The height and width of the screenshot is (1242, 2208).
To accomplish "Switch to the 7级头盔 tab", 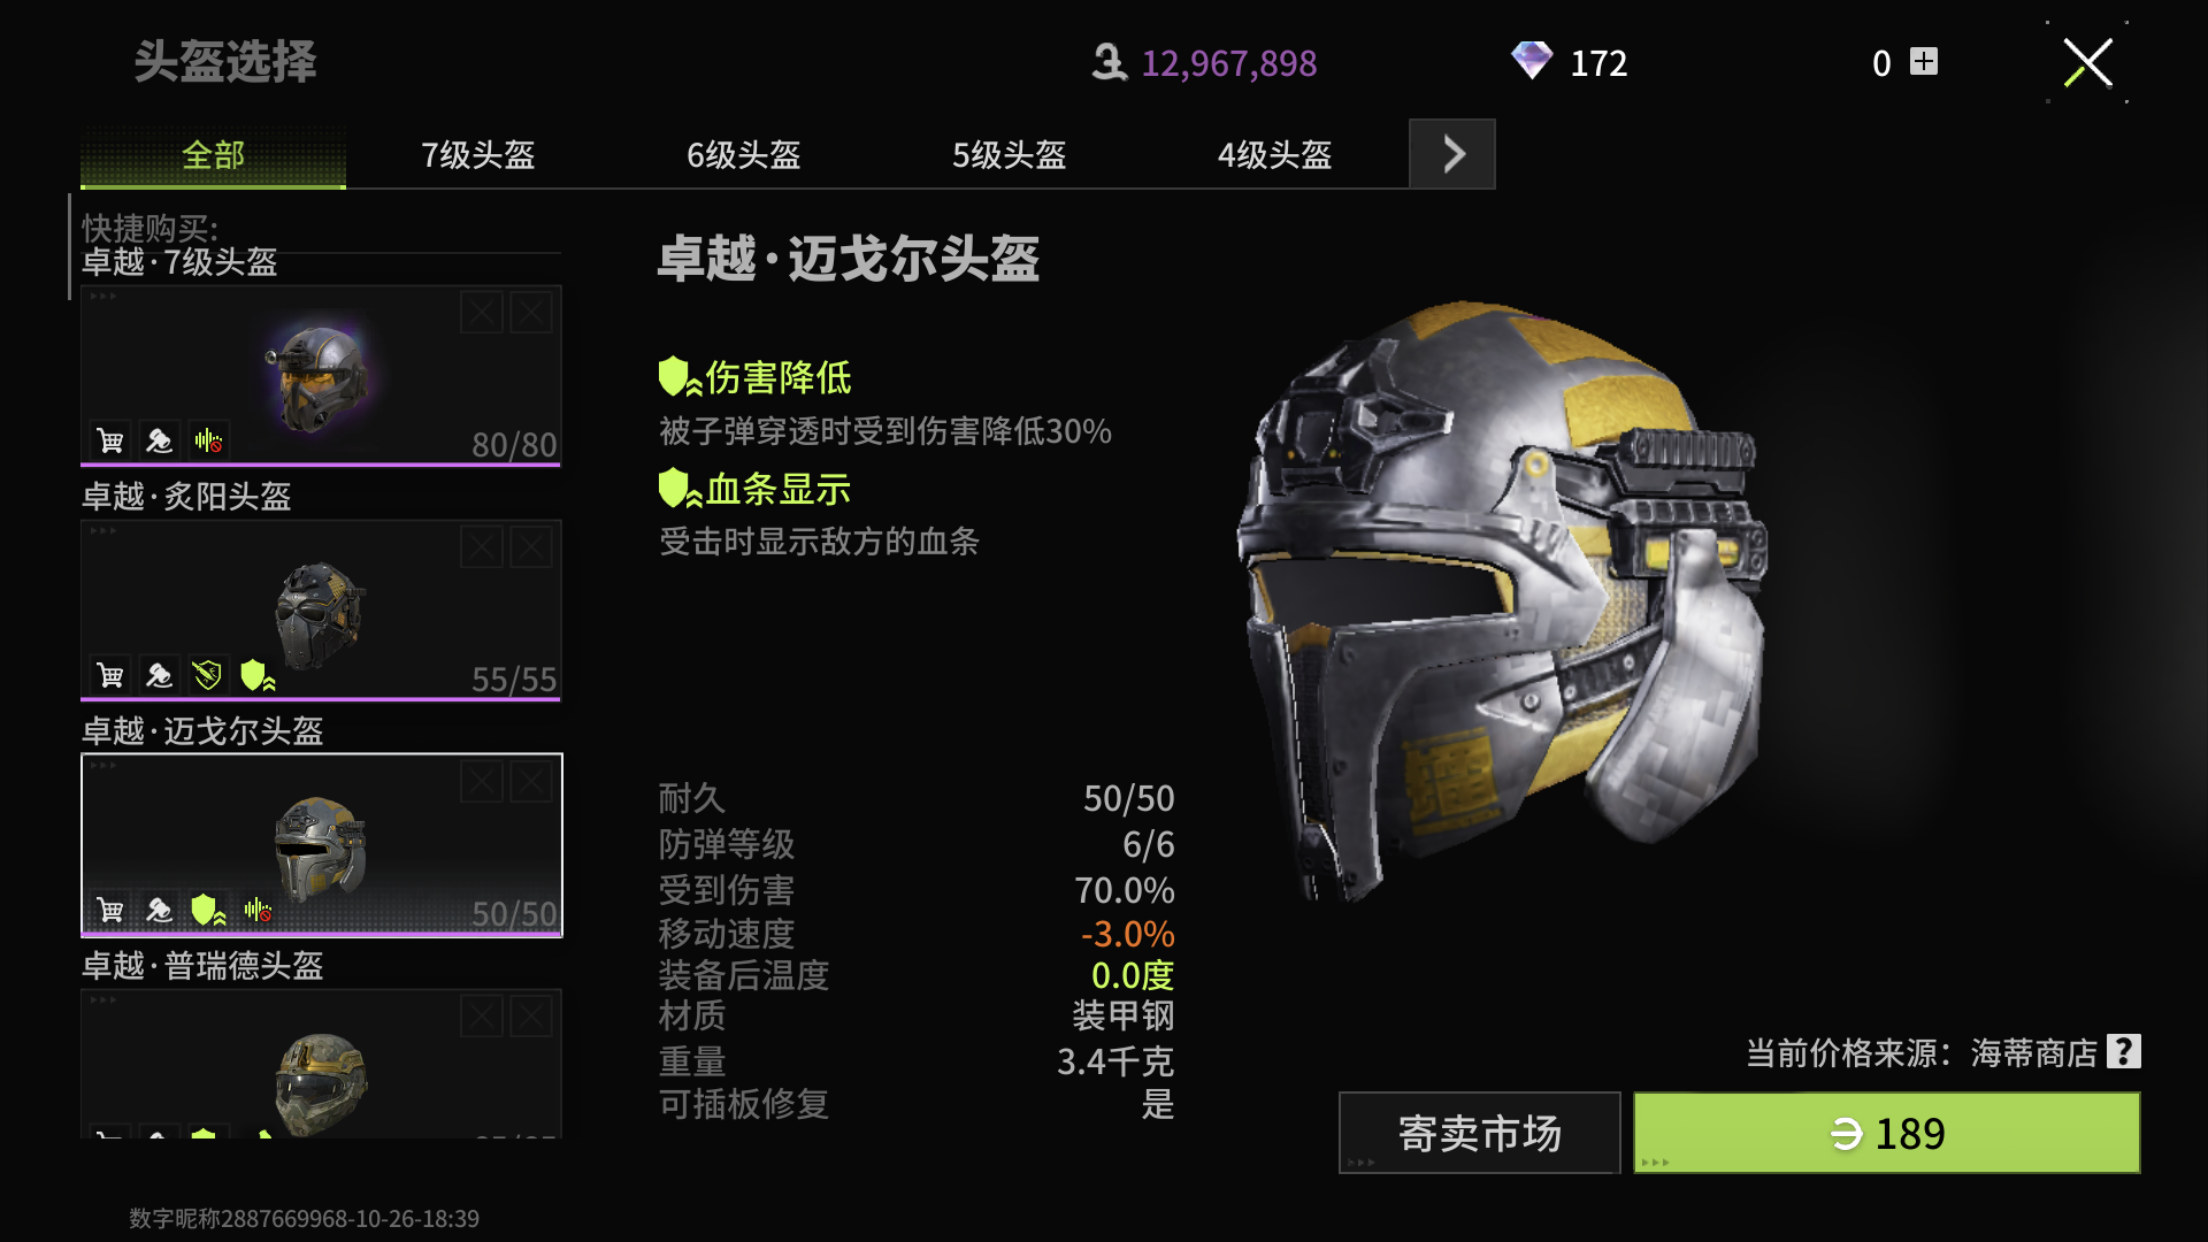I will coord(478,155).
